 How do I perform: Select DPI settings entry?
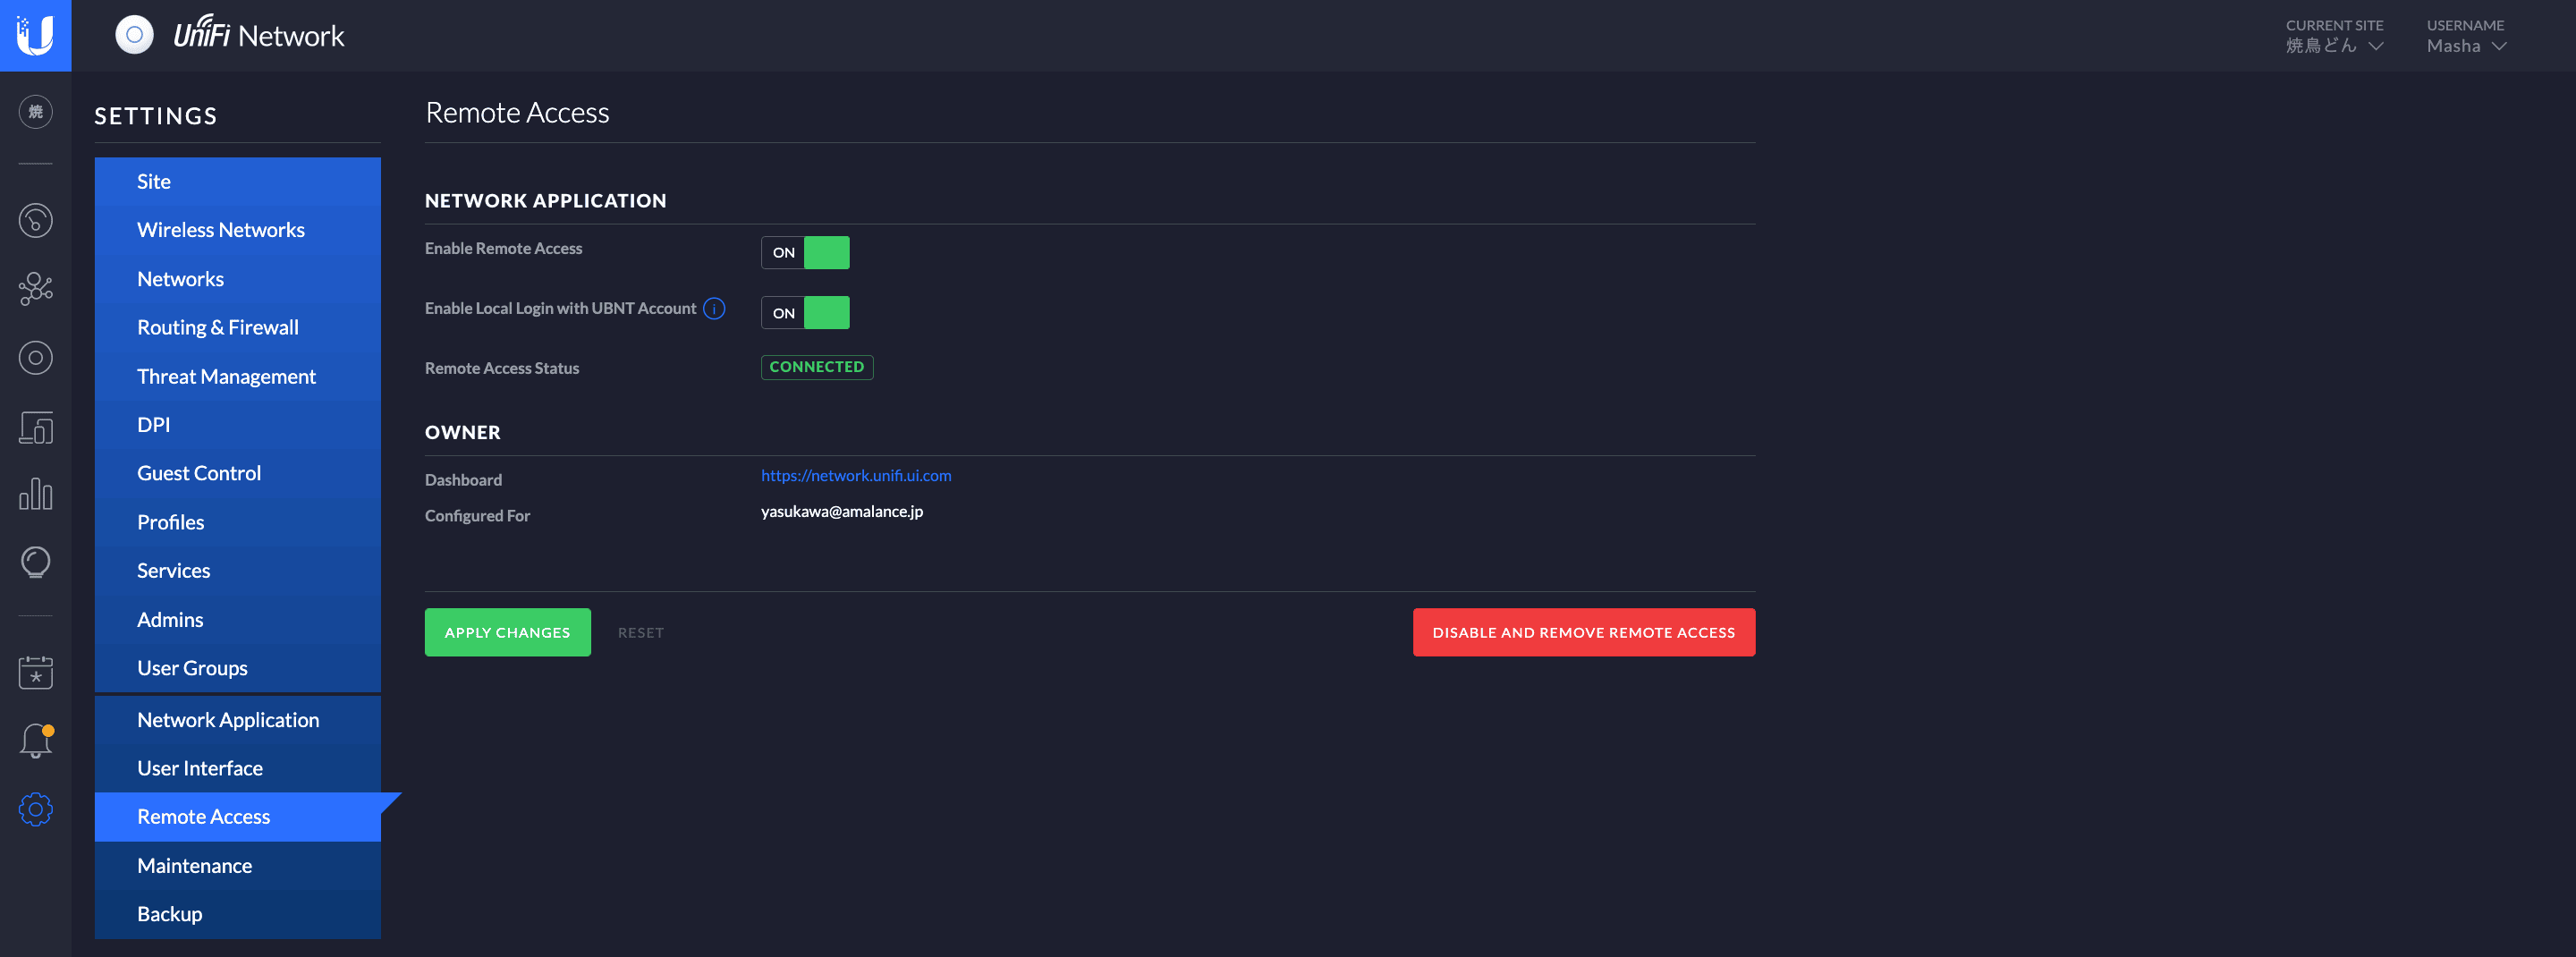coord(238,425)
